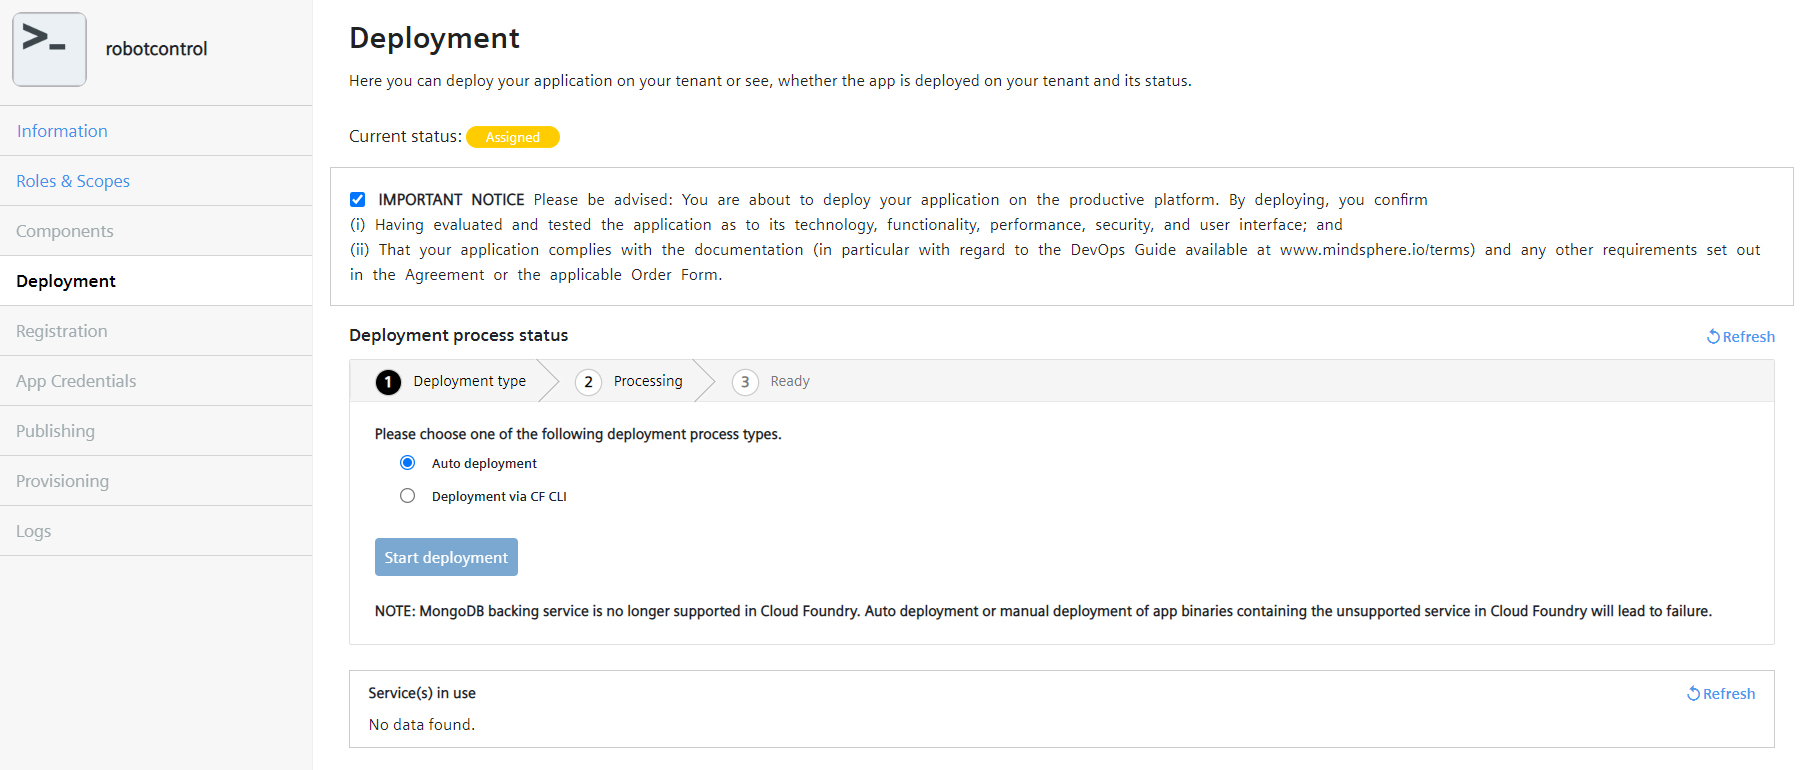Click step 1 Deployment type
Viewport: 1807px width, 770px height.
pyautogui.click(x=451, y=381)
